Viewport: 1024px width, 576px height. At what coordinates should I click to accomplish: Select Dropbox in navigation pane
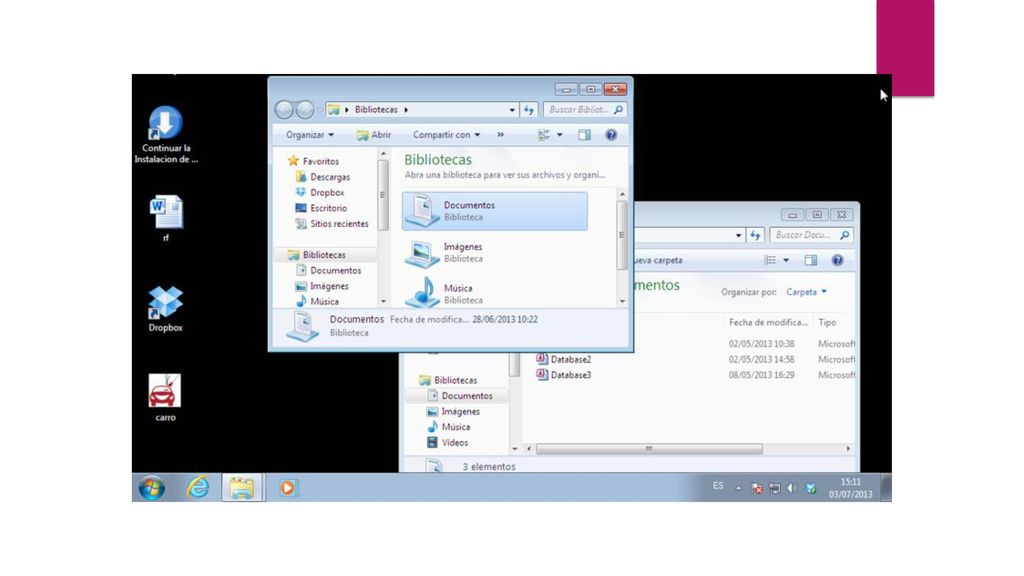[320, 193]
